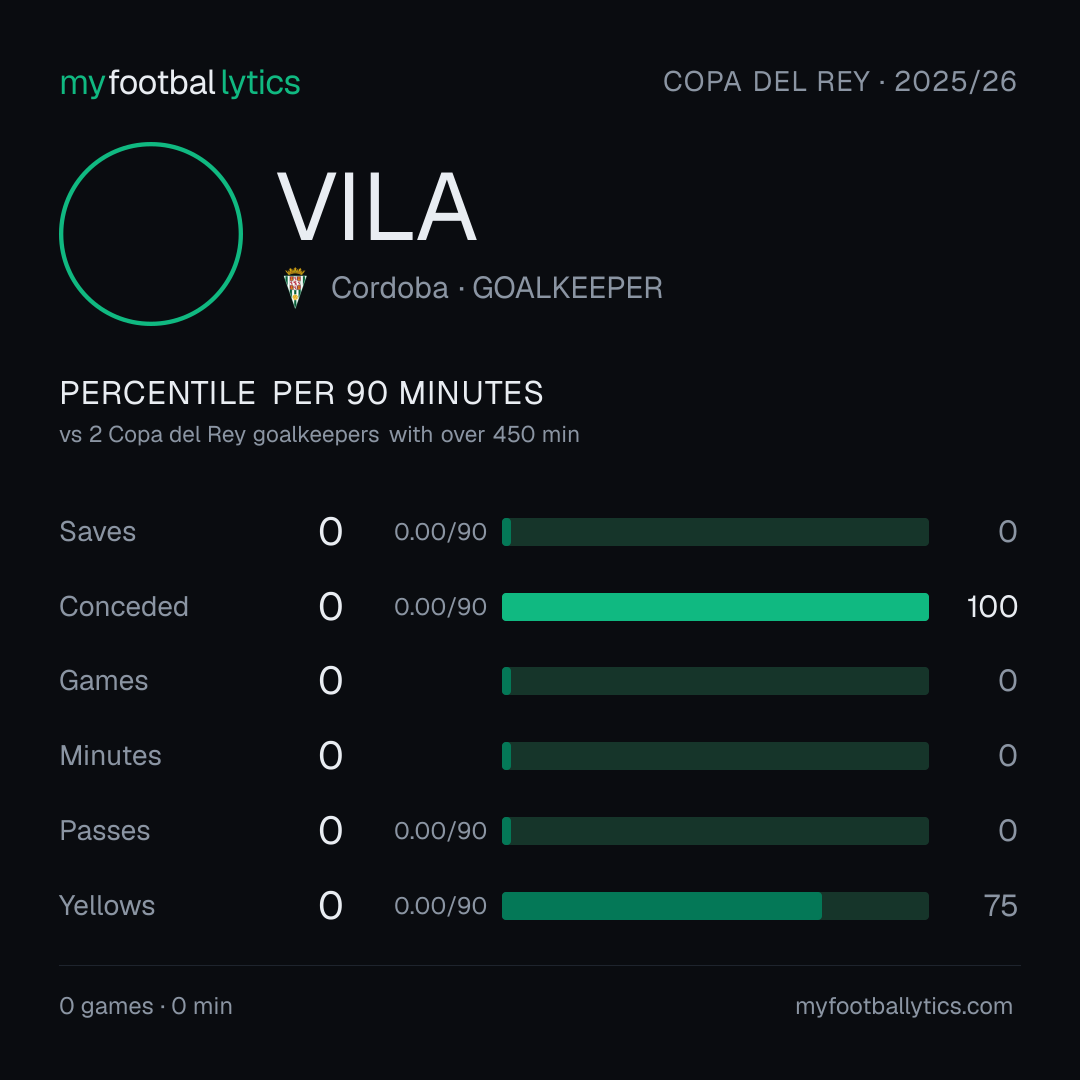Click the Games percentile bar
This screenshot has height=1080, width=1080.
(x=715, y=681)
